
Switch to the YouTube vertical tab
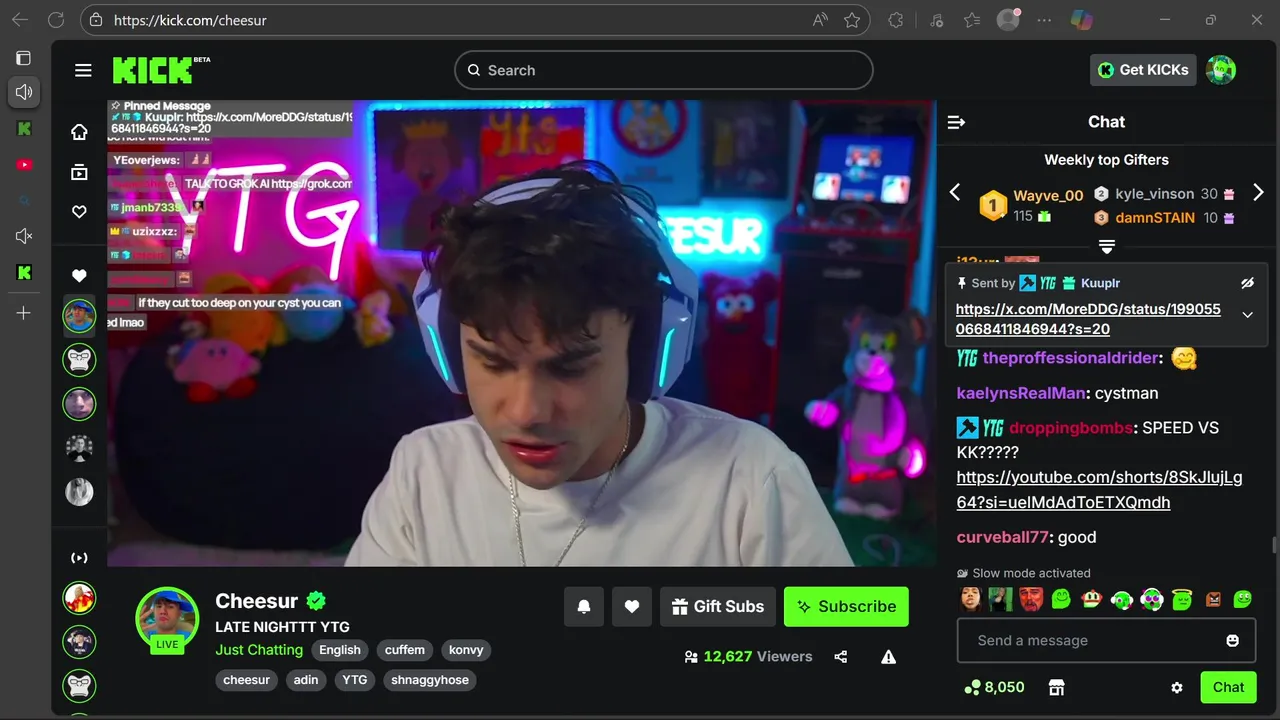click(24, 164)
